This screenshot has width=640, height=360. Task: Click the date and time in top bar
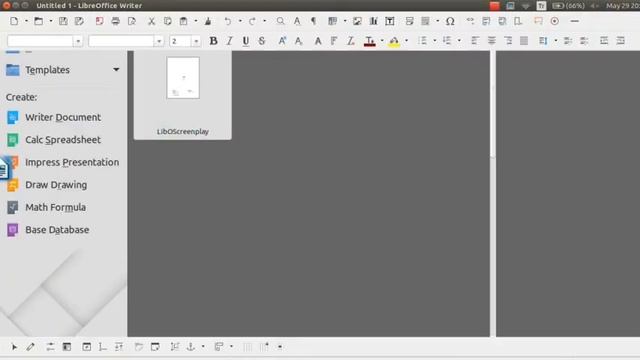tap(622, 6)
